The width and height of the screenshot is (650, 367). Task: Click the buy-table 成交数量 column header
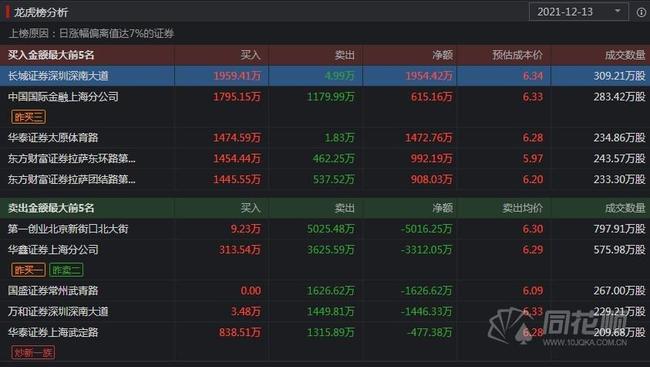[625, 55]
